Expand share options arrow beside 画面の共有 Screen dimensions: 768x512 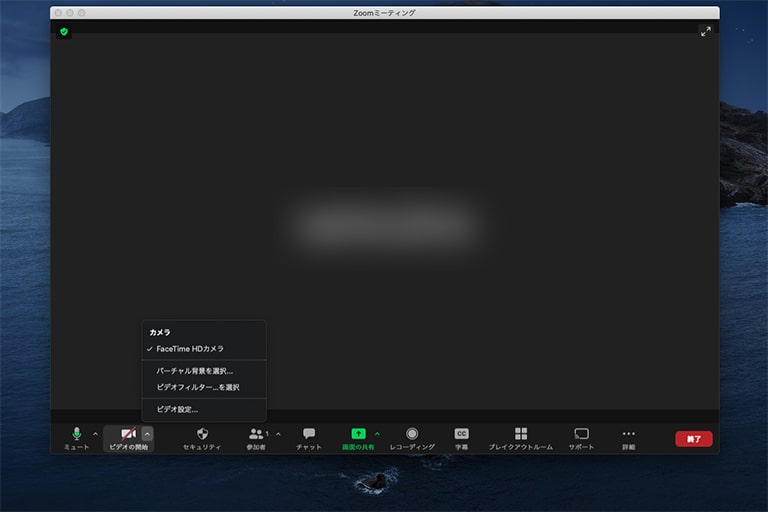pyautogui.click(x=377, y=434)
